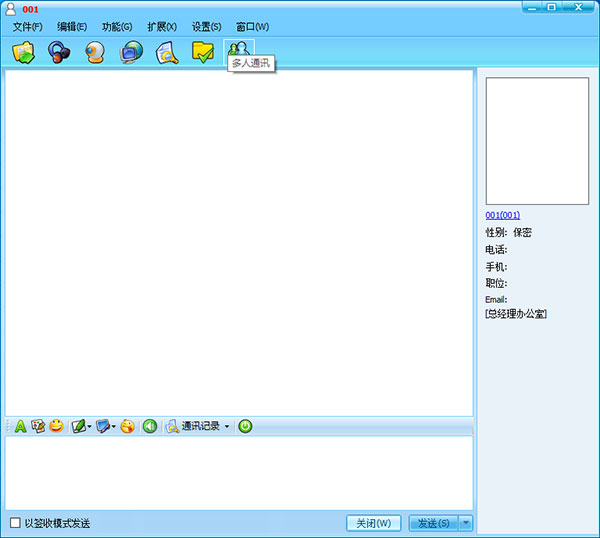Click the 发送(S) send button

(434, 523)
